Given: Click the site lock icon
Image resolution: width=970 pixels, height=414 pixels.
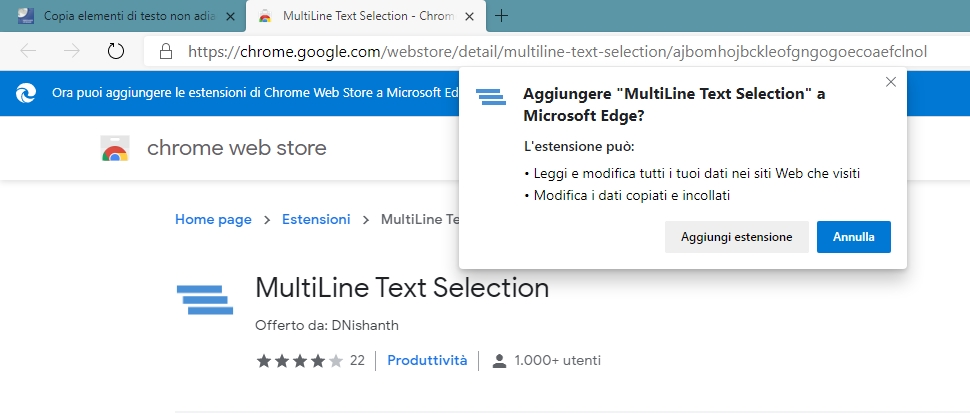Looking at the screenshot, I should [167, 51].
